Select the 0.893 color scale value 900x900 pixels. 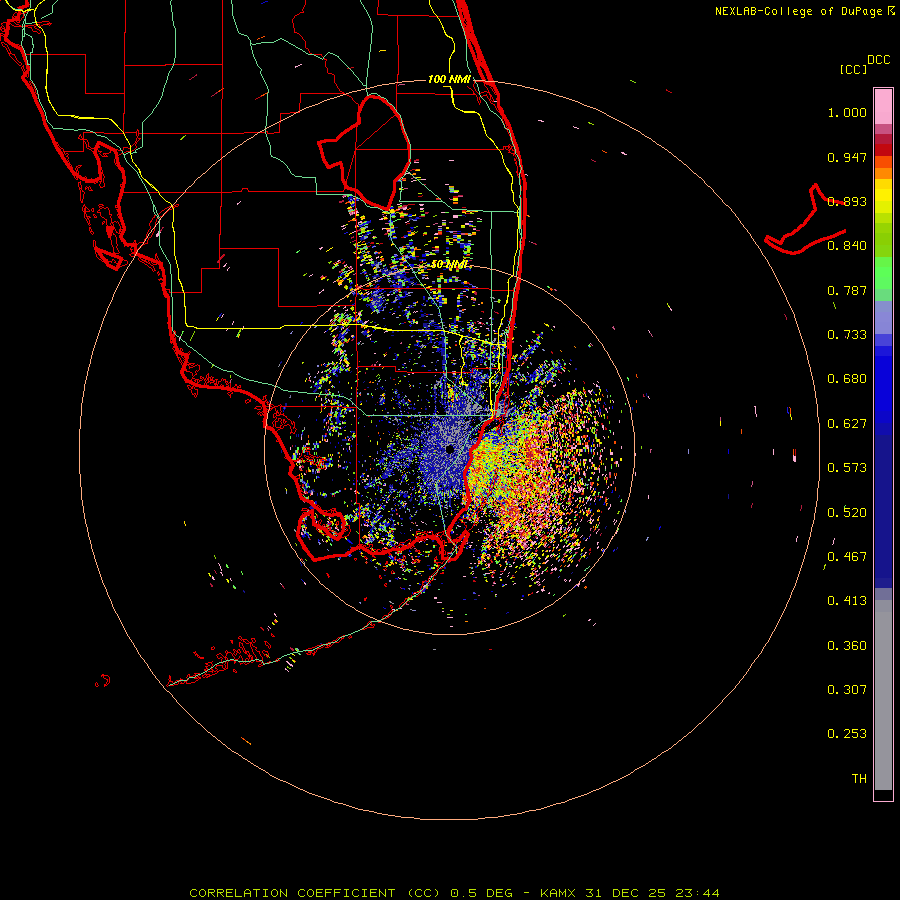(x=847, y=201)
